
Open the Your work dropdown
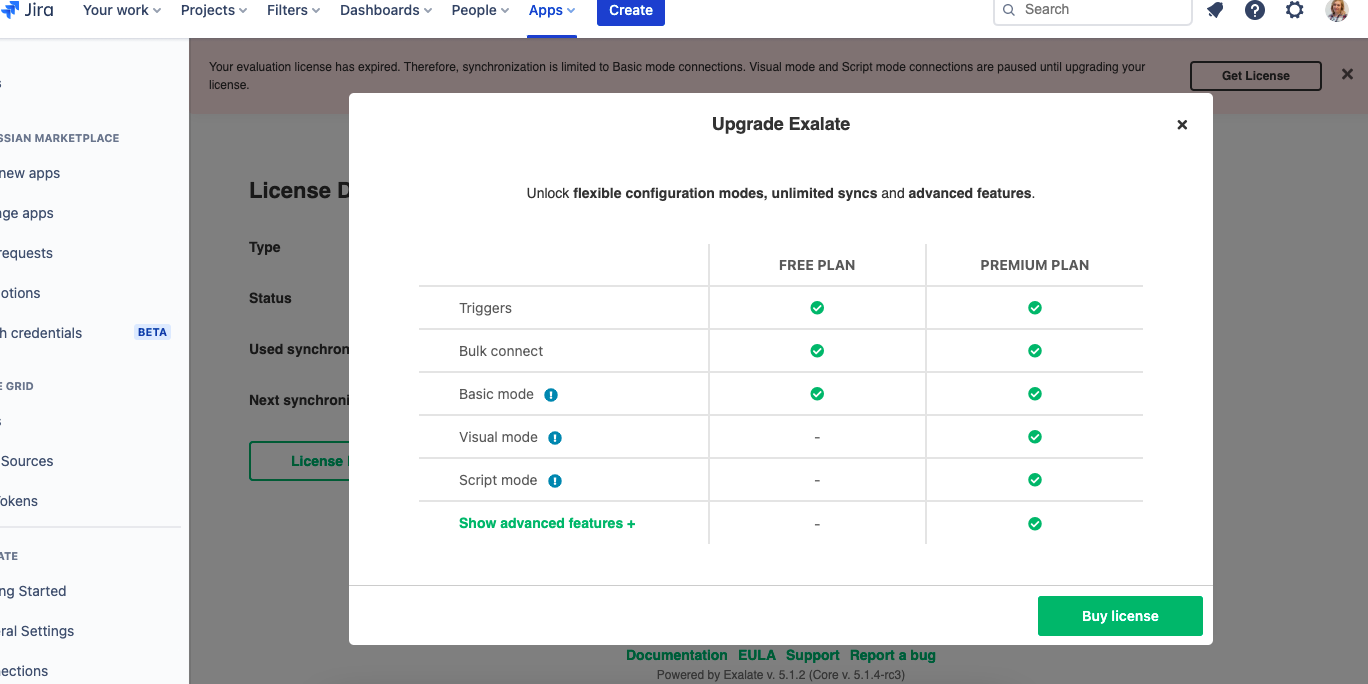click(121, 10)
